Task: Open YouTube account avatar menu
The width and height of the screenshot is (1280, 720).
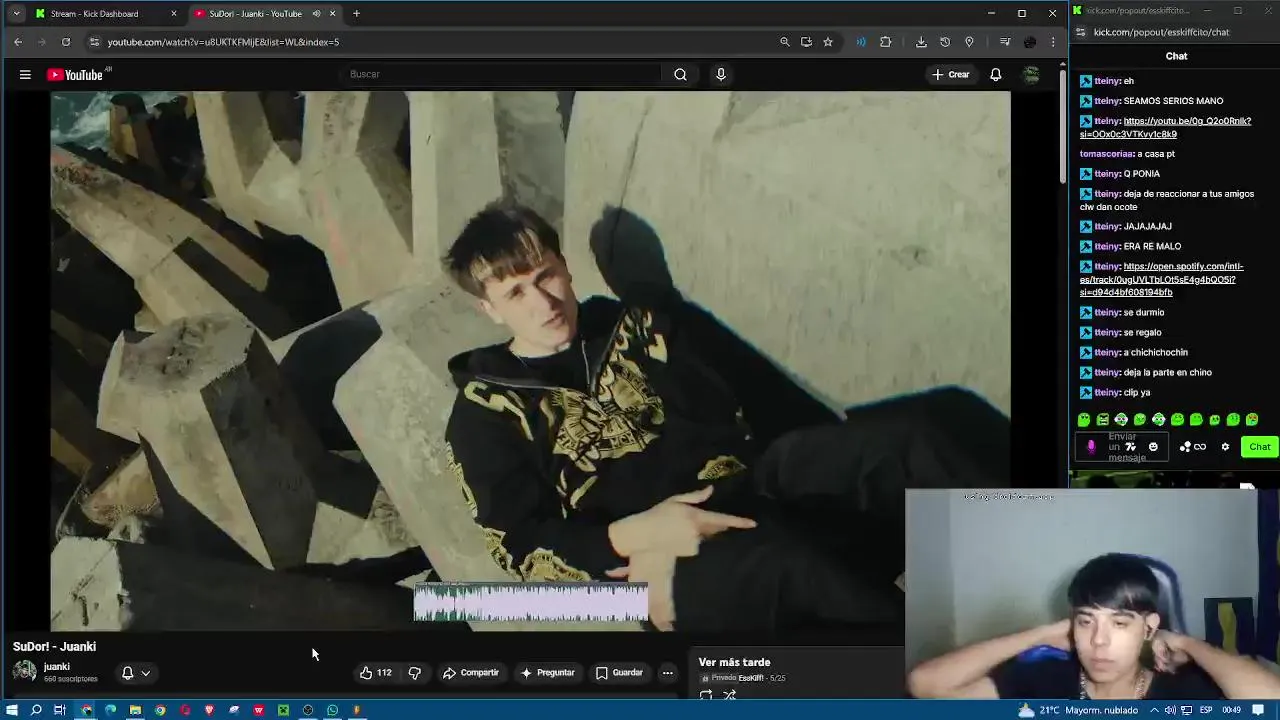Action: pos(1031,74)
